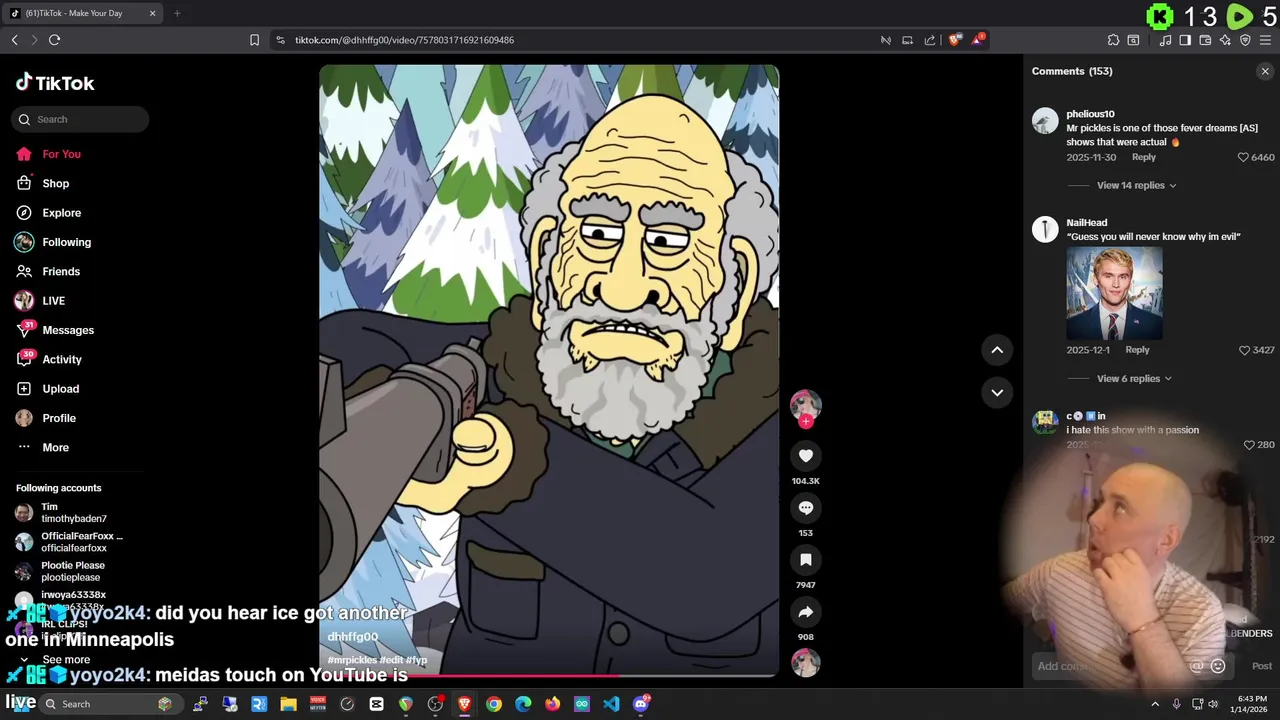This screenshot has width=1280, height=720.
Task: Click phelious10's avatar
Action: (1045, 120)
